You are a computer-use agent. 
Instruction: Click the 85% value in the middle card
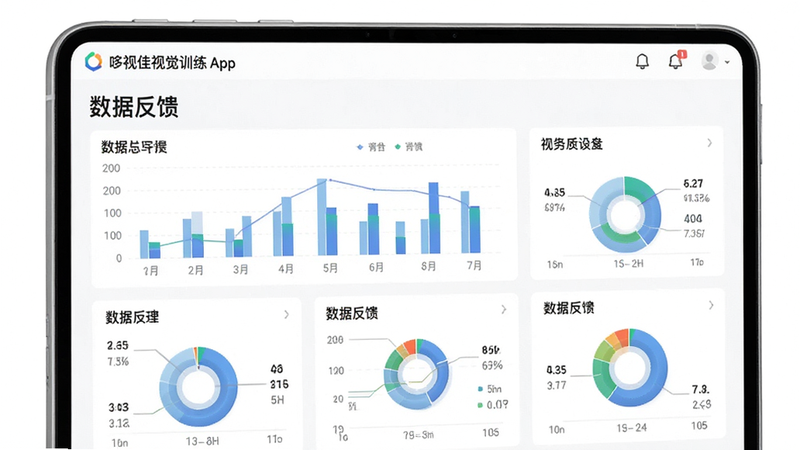tap(491, 349)
